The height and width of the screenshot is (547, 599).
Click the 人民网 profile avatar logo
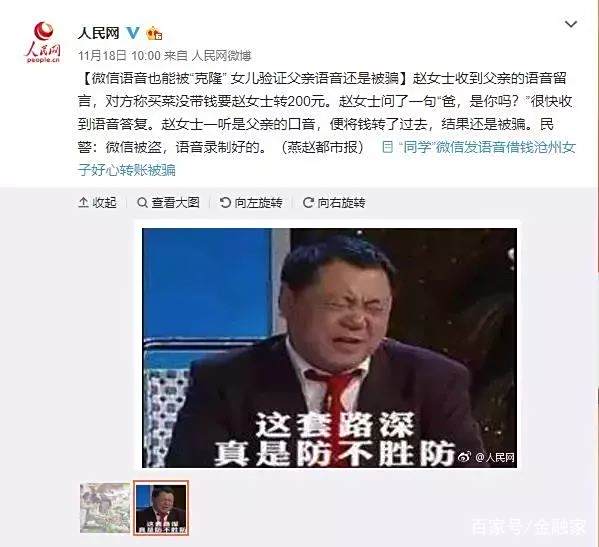pos(43,42)
